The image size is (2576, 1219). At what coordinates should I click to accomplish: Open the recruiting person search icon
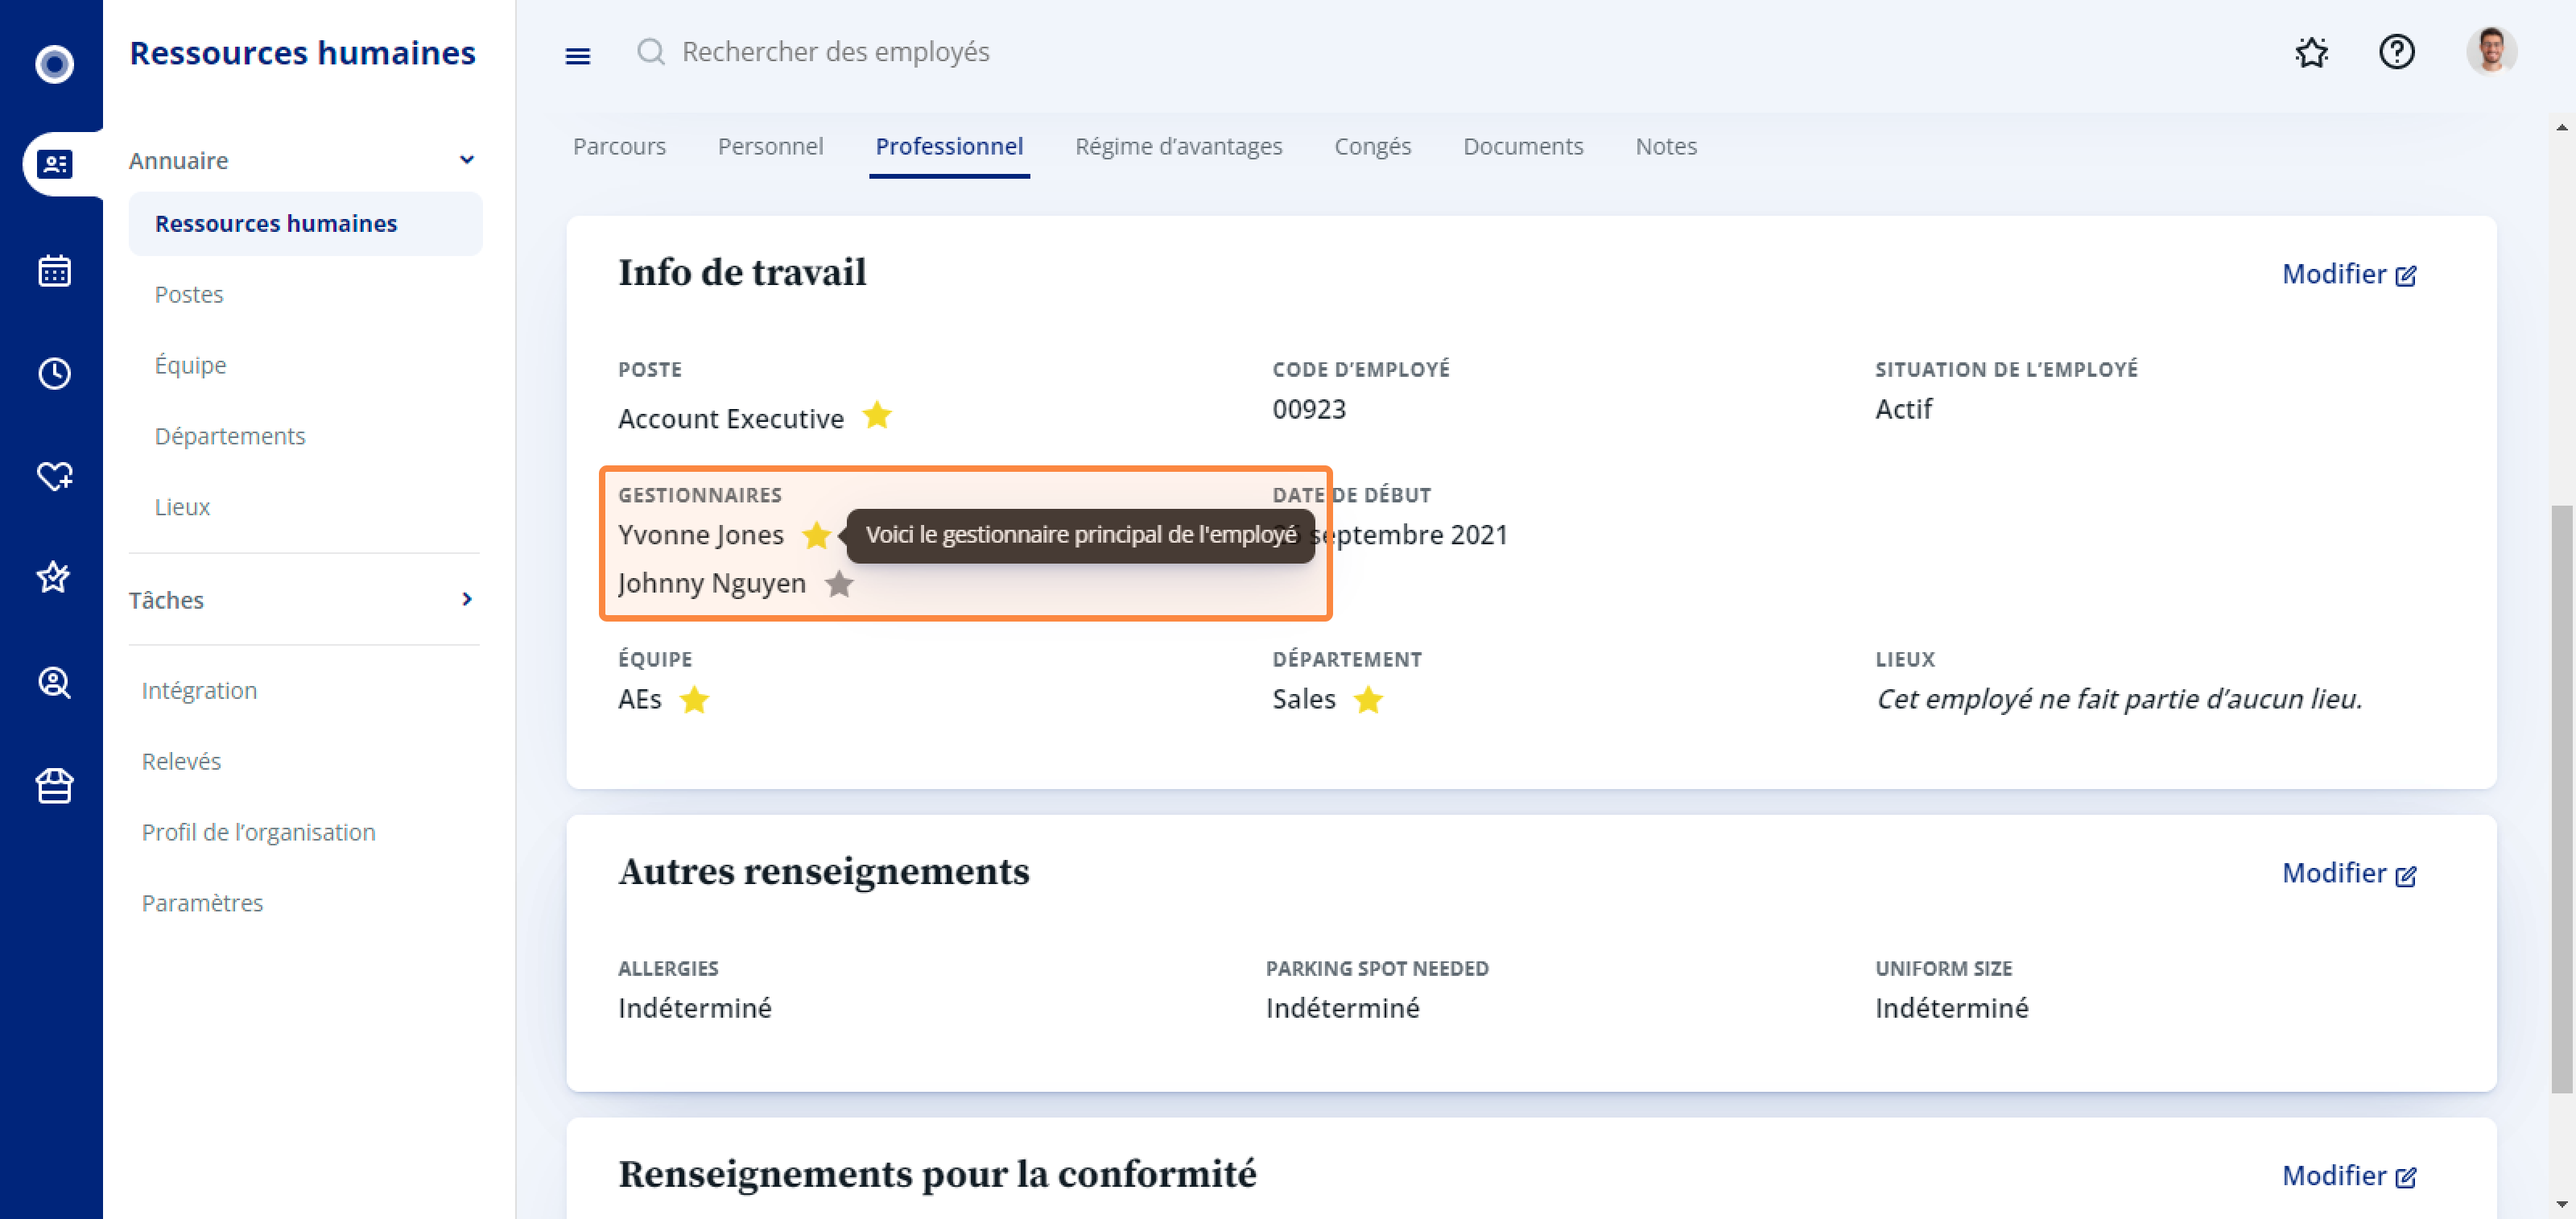coord(54,683)
